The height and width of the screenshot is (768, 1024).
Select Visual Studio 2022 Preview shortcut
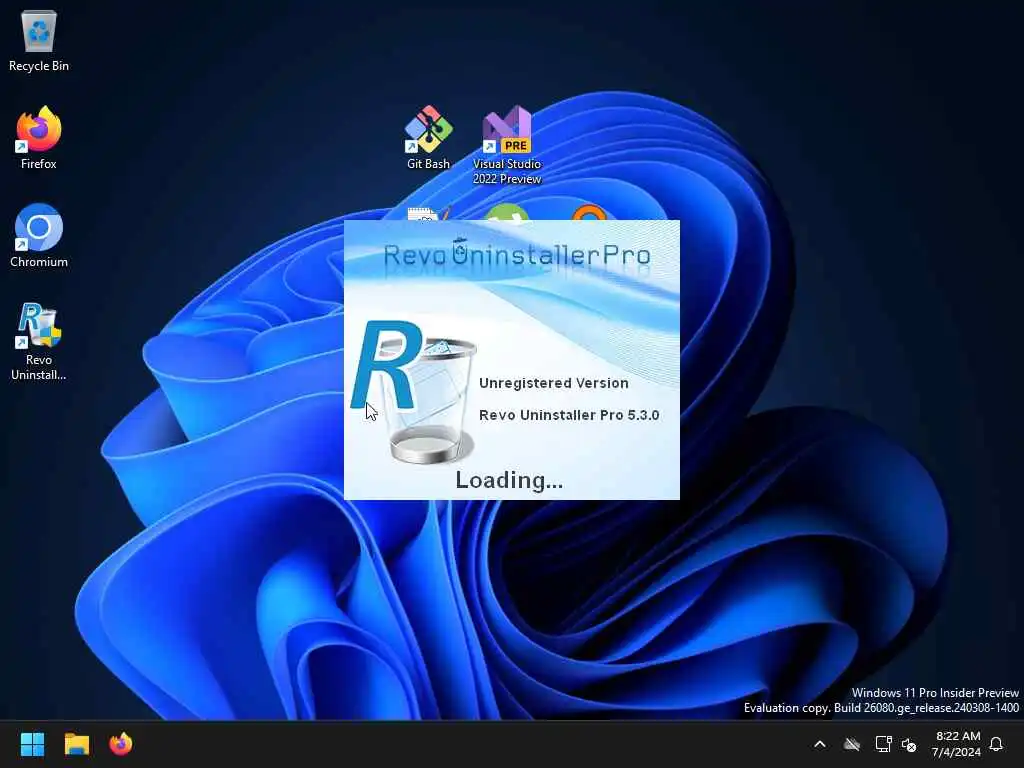[507, 145]
